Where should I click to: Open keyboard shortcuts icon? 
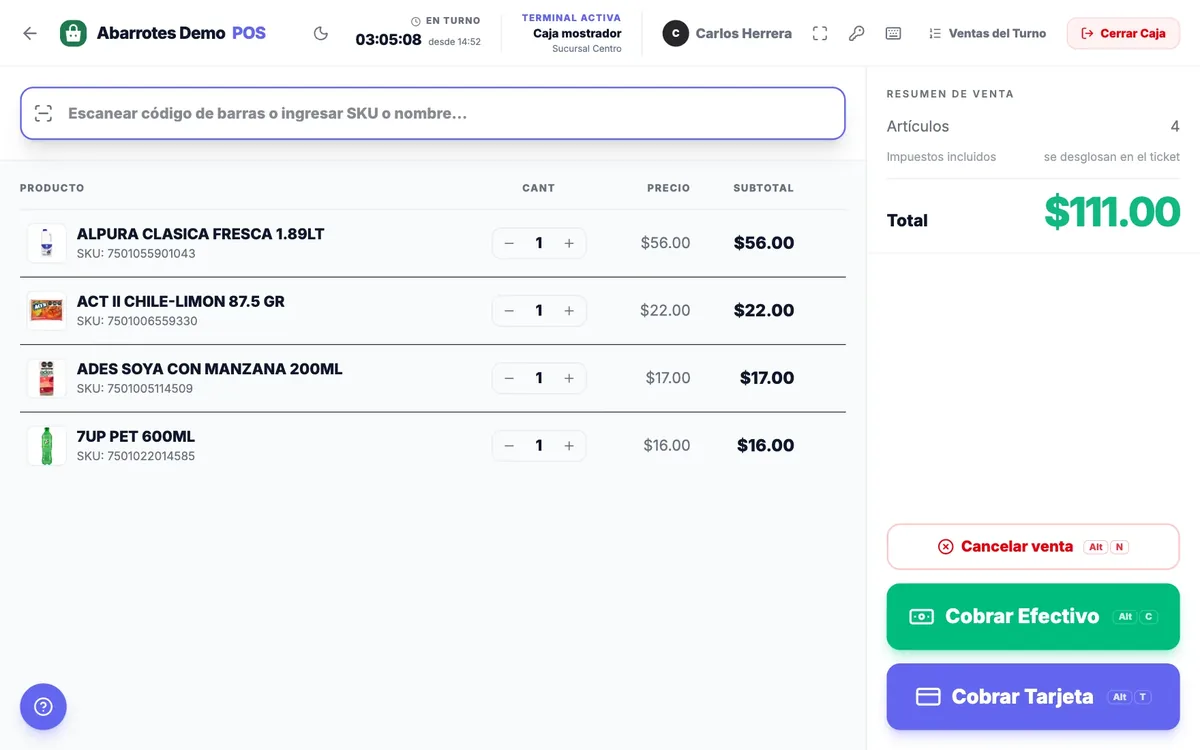[893, 33]
